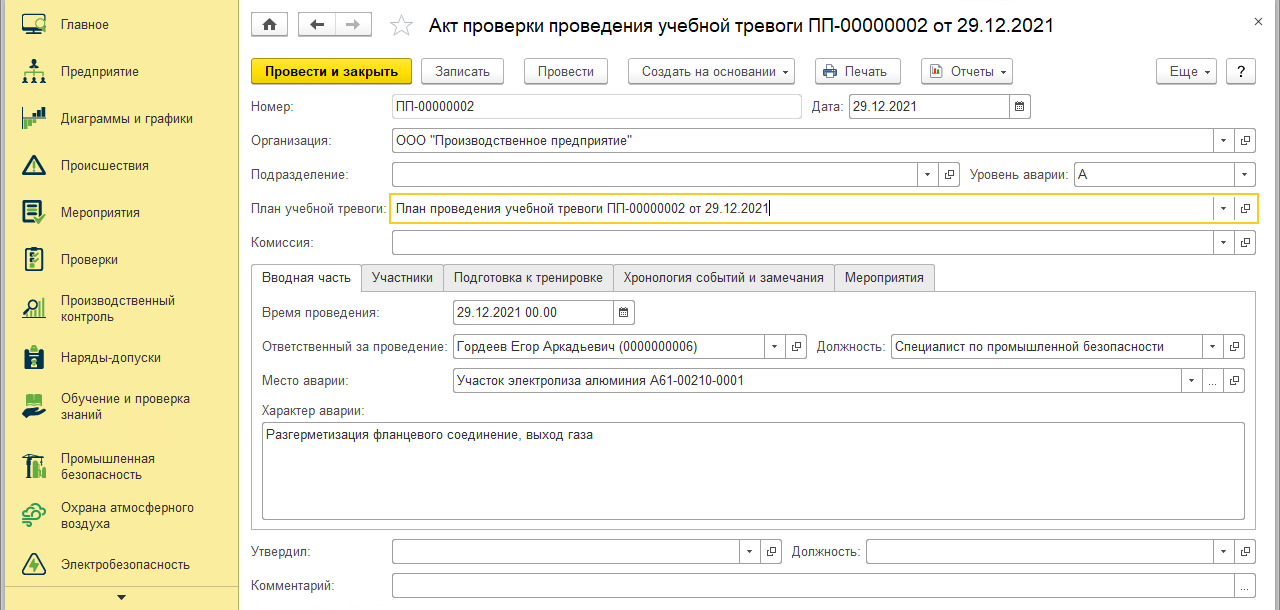This screenshot has width=1280, height=610.
Task: Open the Комиссия record with open icon
Action: [1246, 242]
